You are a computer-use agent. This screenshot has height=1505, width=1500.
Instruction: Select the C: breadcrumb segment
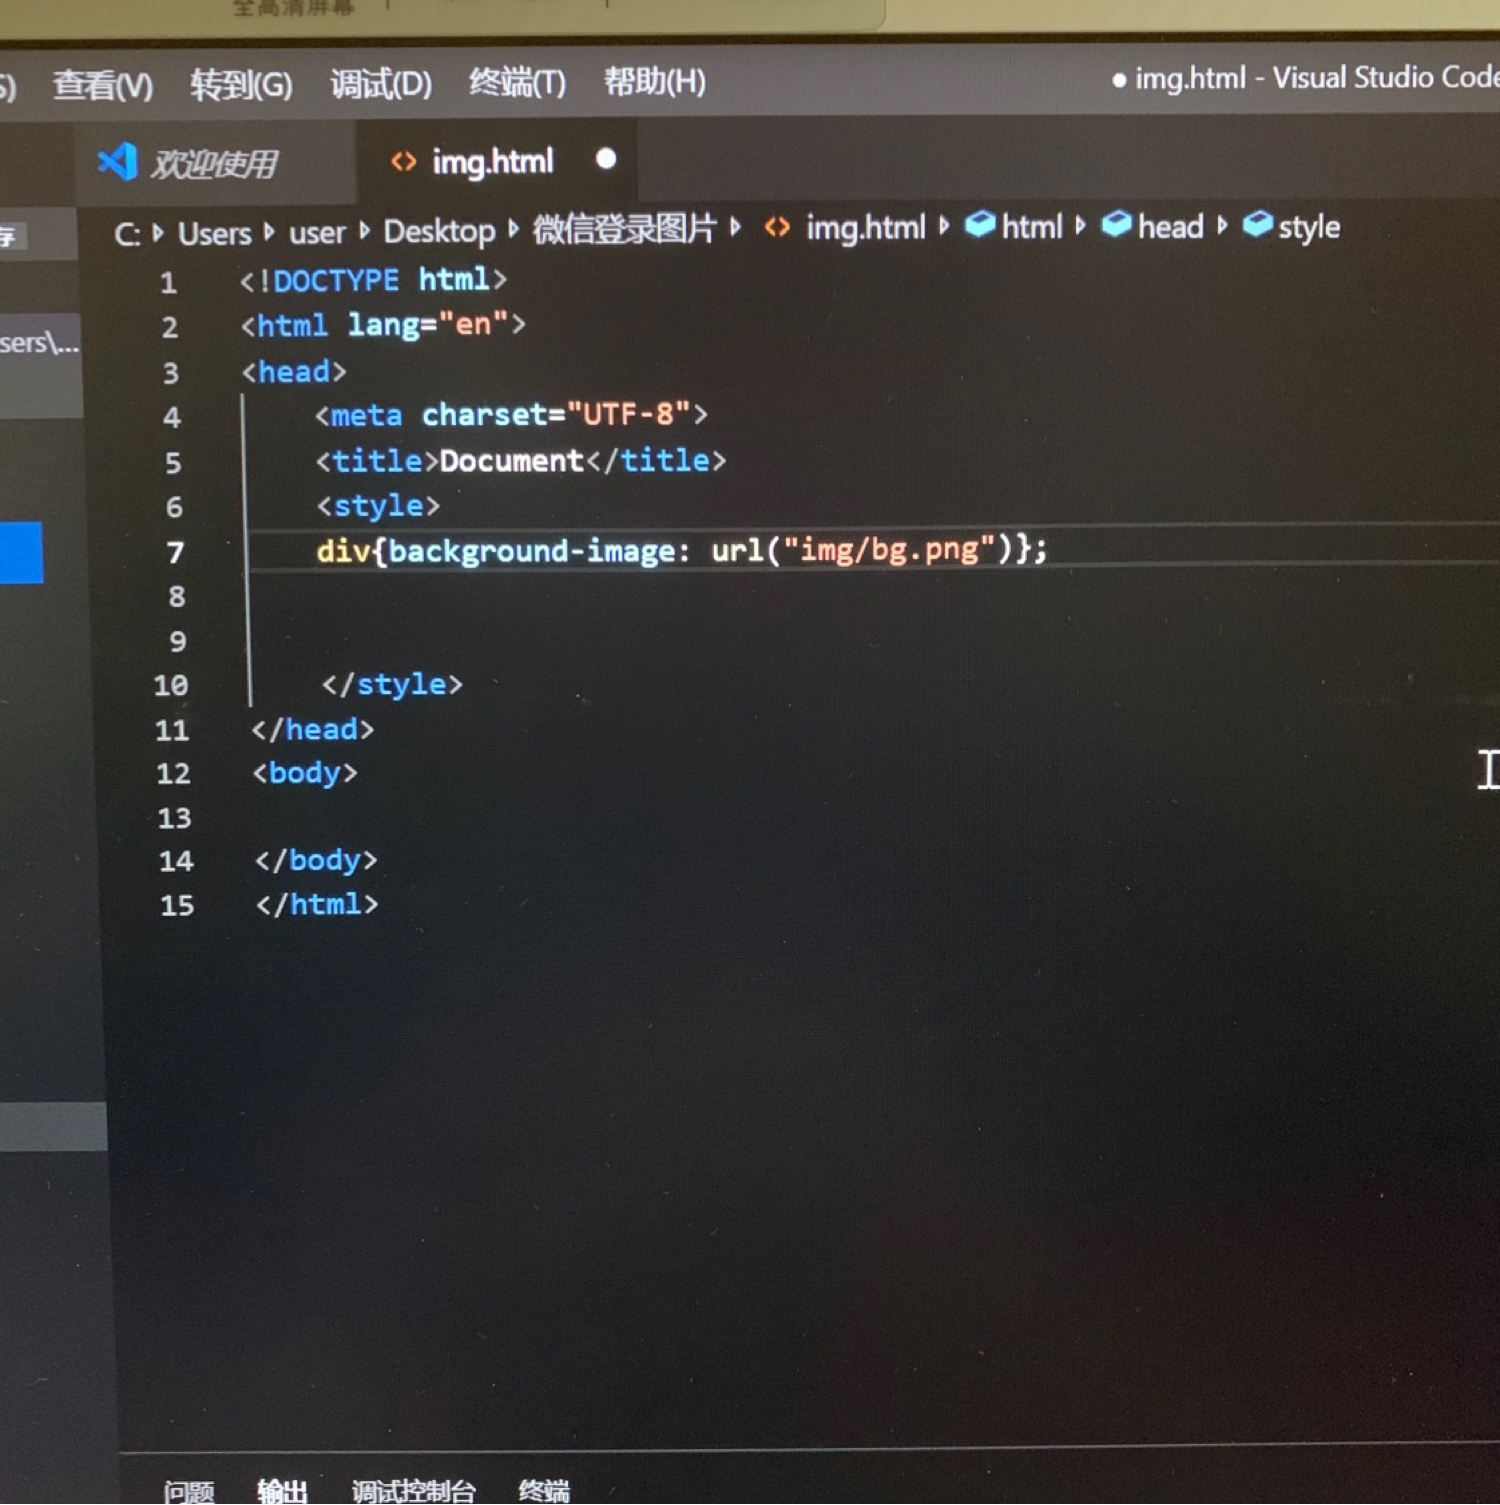(x=127, y=234)
